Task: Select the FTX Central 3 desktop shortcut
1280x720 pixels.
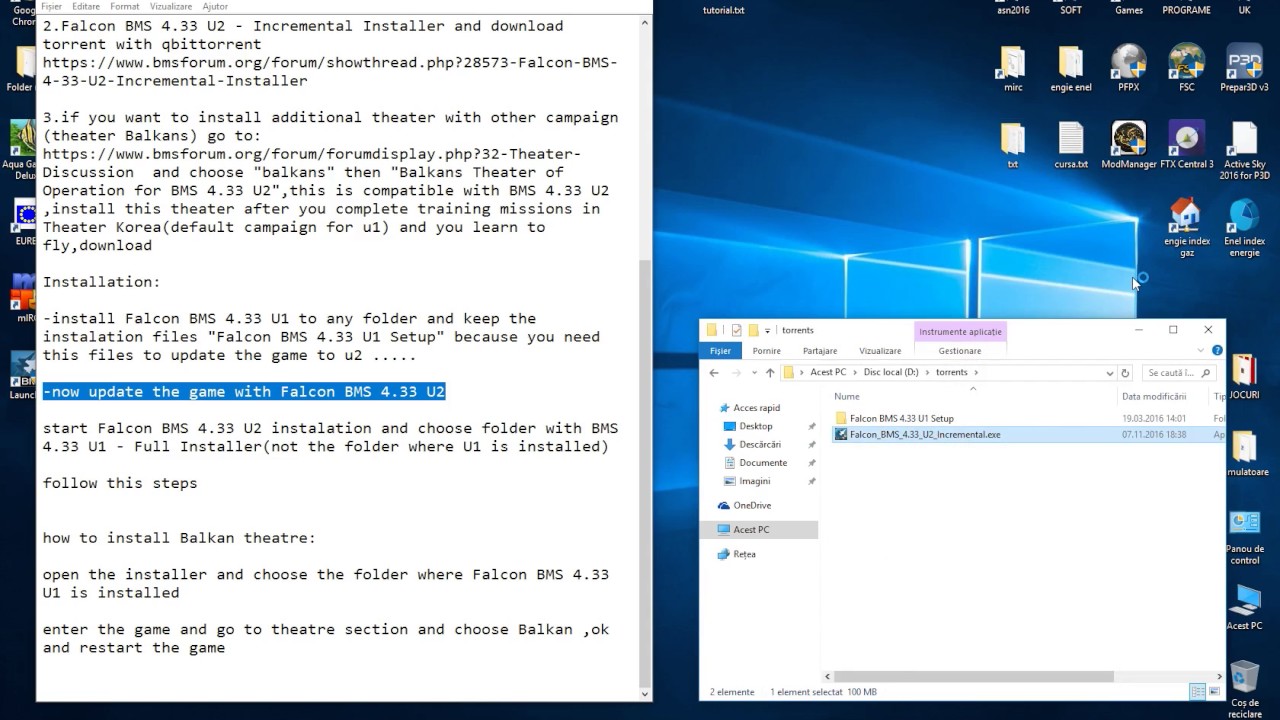Action: 1187,146
